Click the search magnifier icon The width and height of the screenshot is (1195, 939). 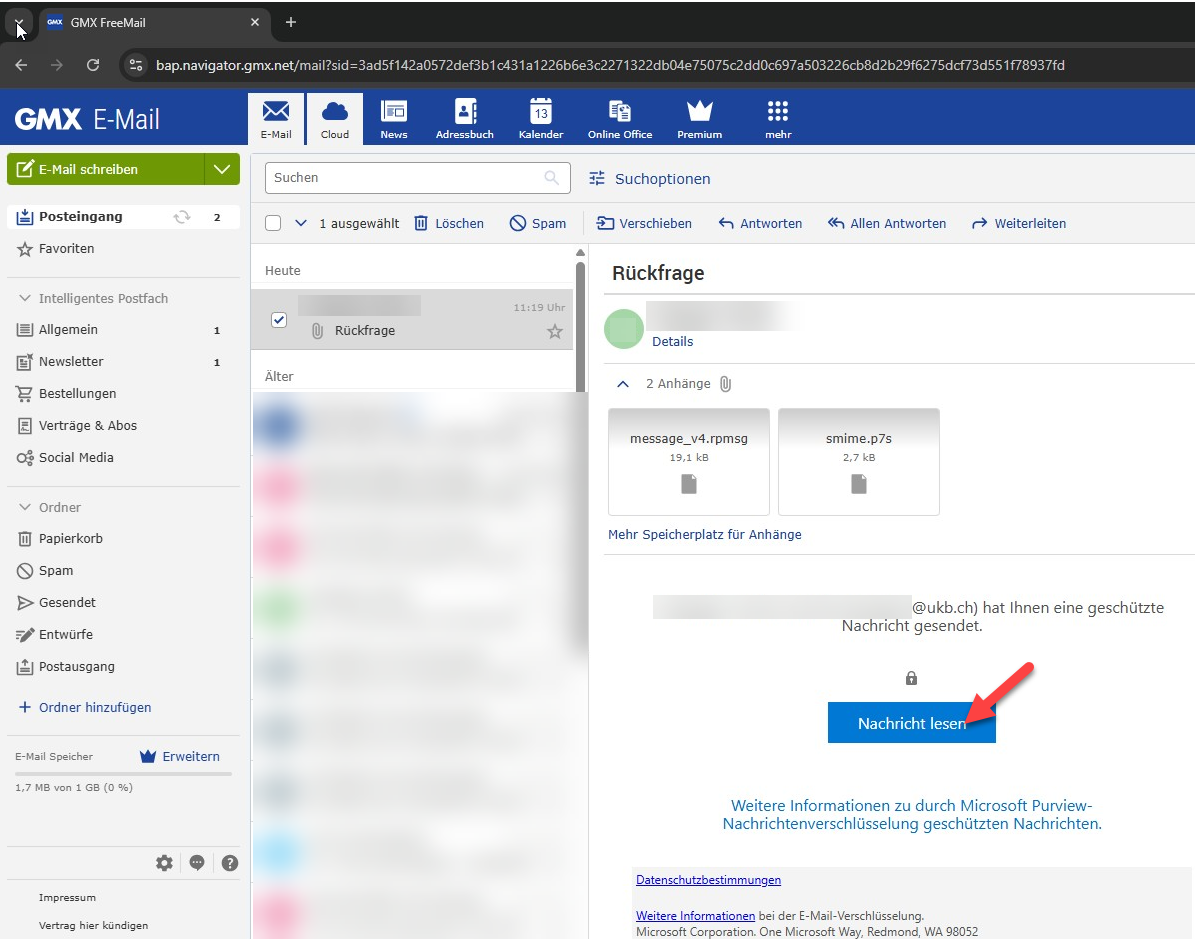click(552, 178)
